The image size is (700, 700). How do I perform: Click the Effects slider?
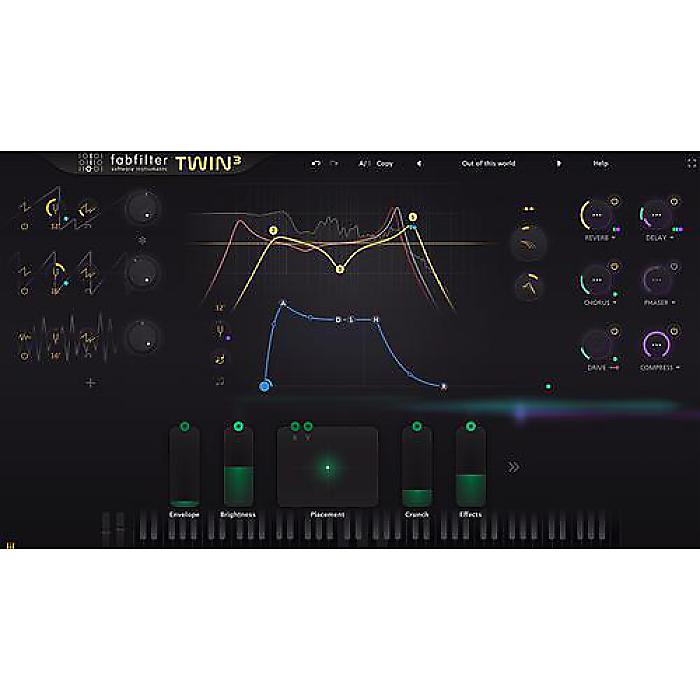[x=471, y=467]
